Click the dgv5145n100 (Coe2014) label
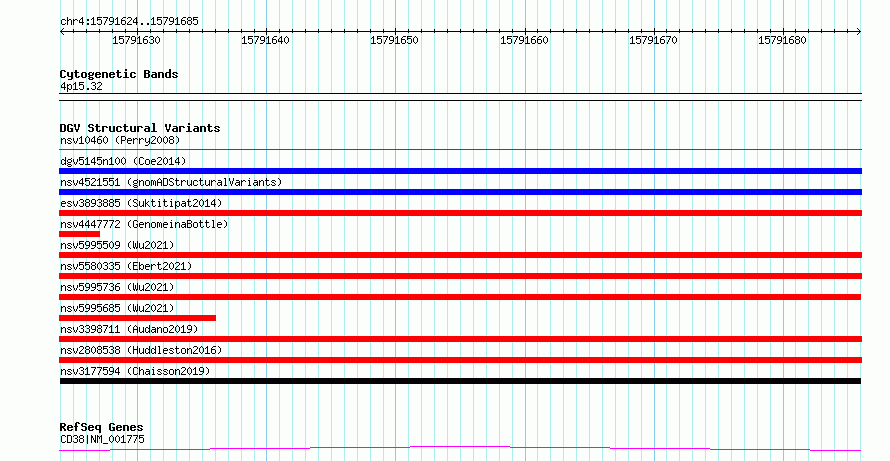 [x=123, y=161]
